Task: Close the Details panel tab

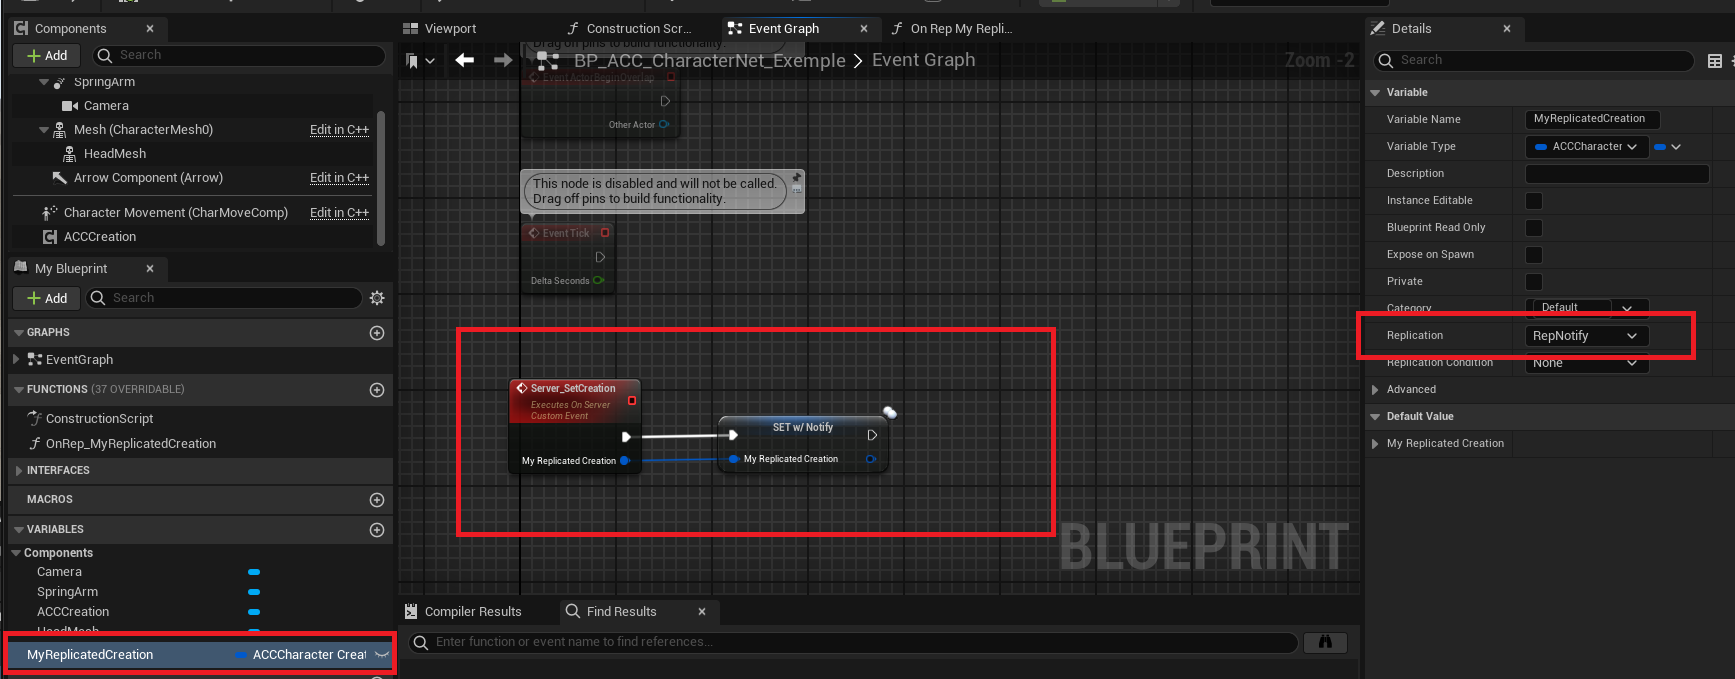Action: [1507, 29]
